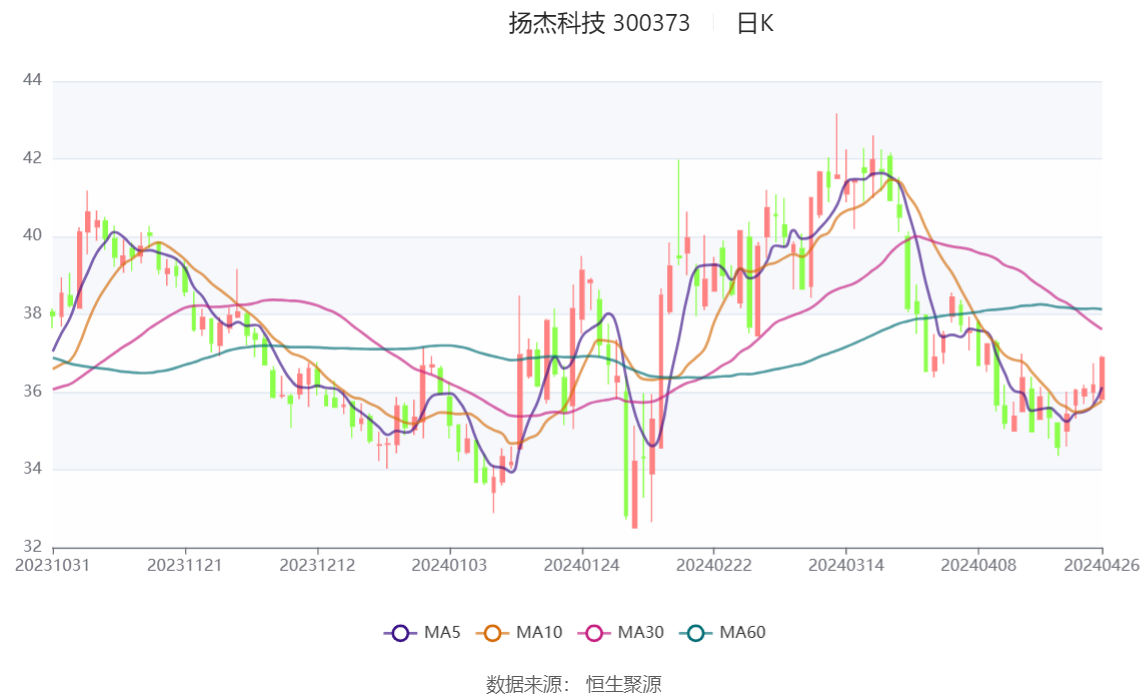Toggle the MA10 legend series
Viewport: 1148px width, 699px height.
519,632
